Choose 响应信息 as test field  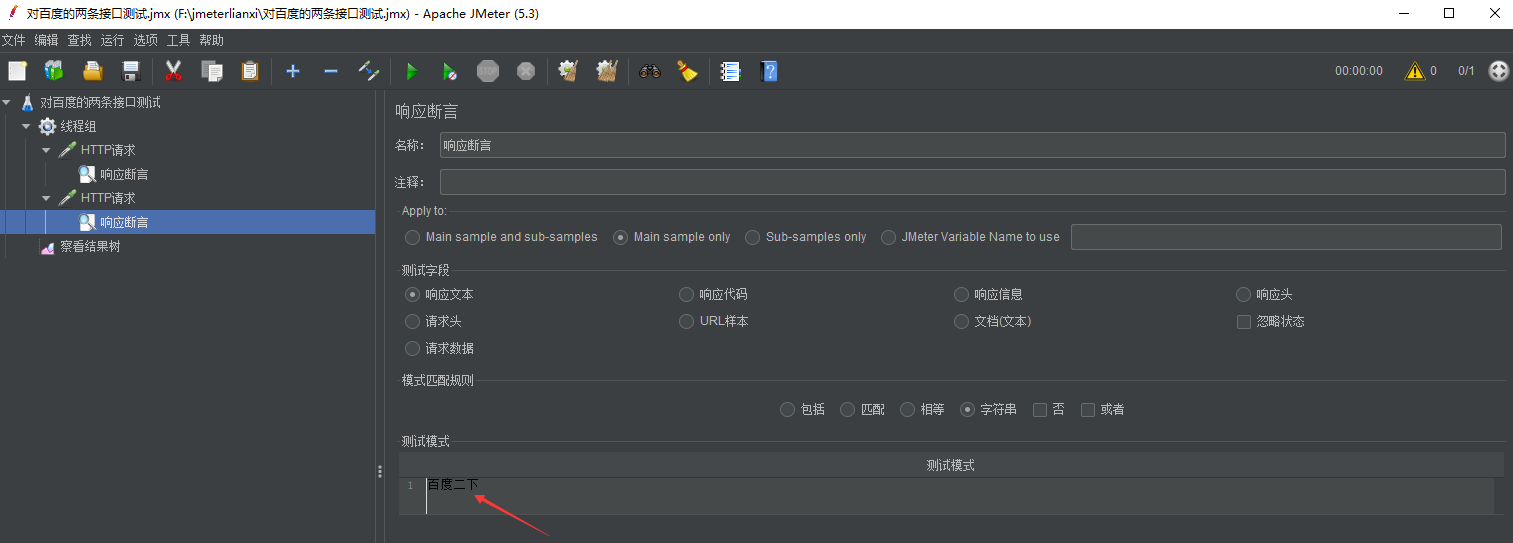click(988, 294)
